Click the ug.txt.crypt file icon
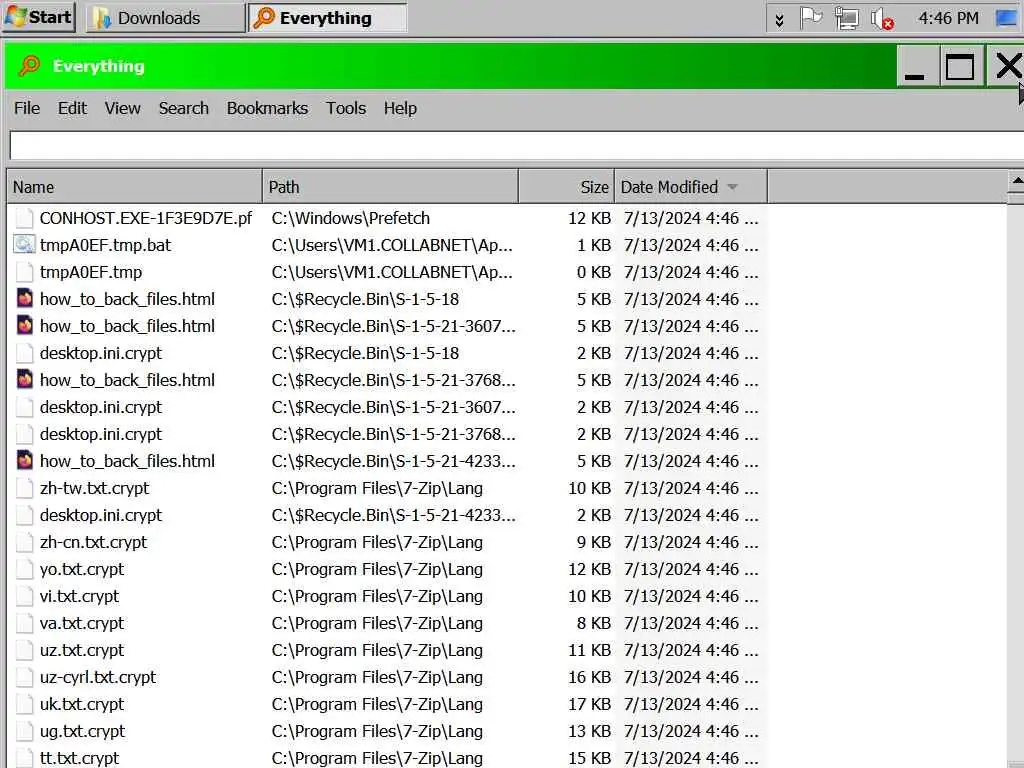1024x768 pixels. 24,731
